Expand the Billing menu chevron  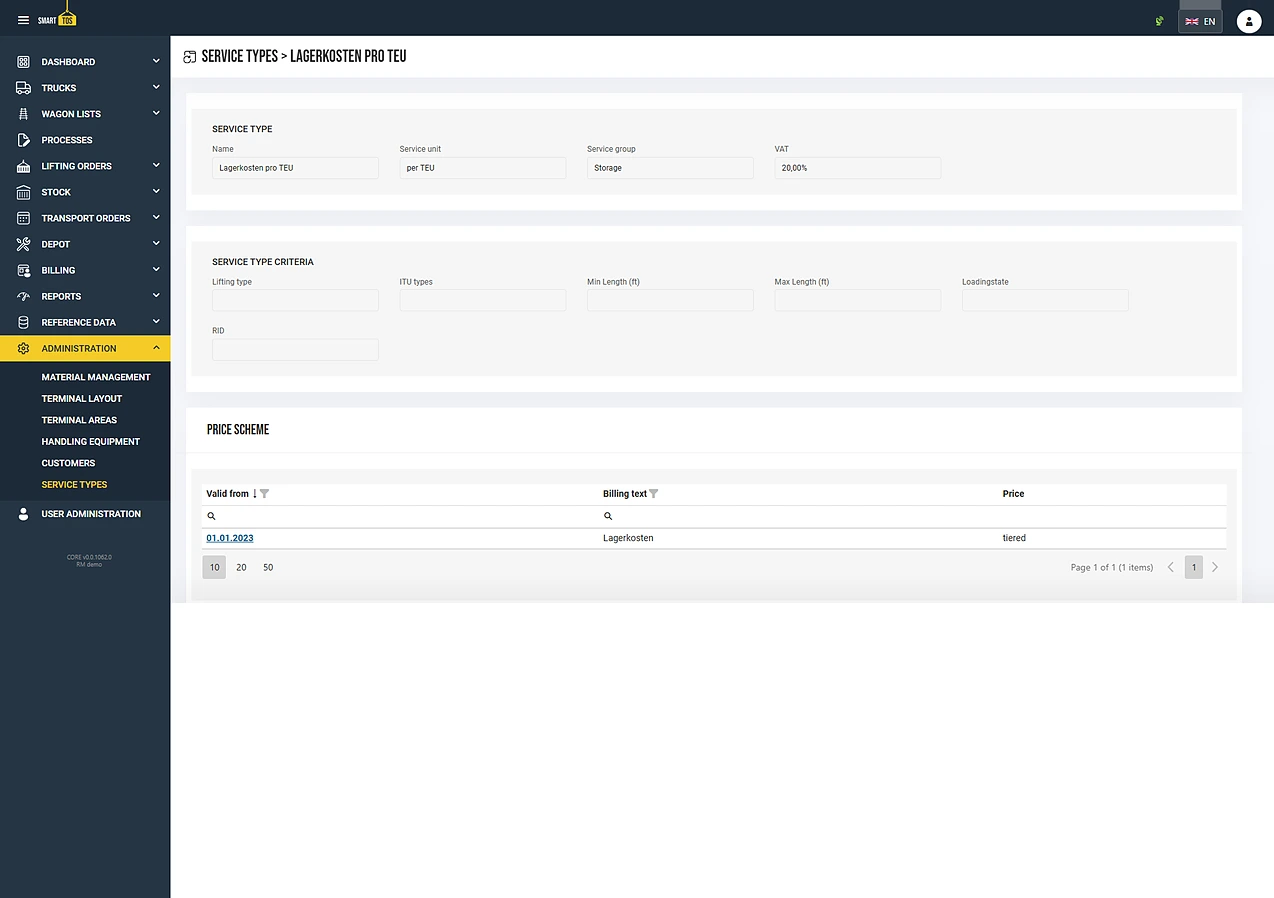156,269
